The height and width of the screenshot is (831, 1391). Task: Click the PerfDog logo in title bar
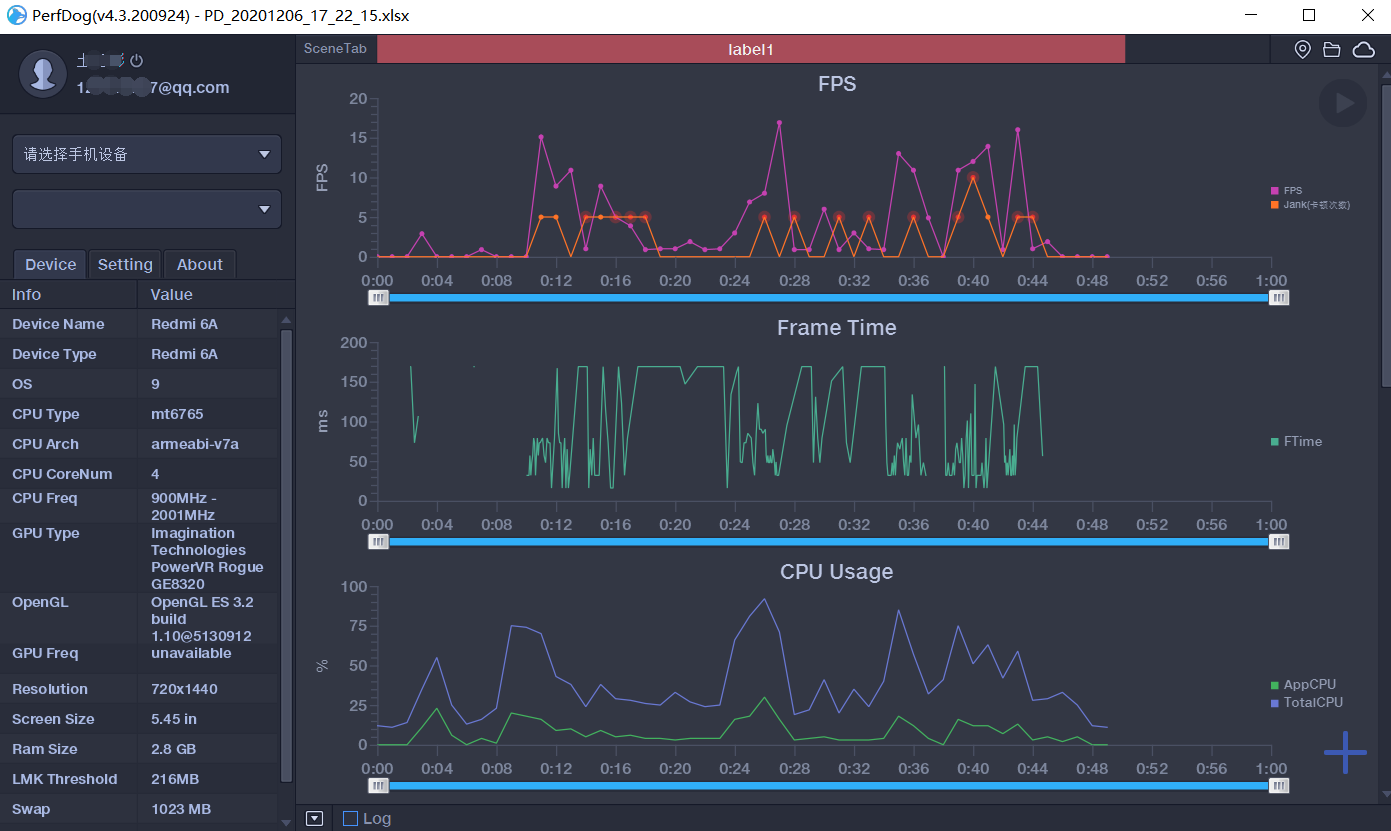[x=15, y=16]
